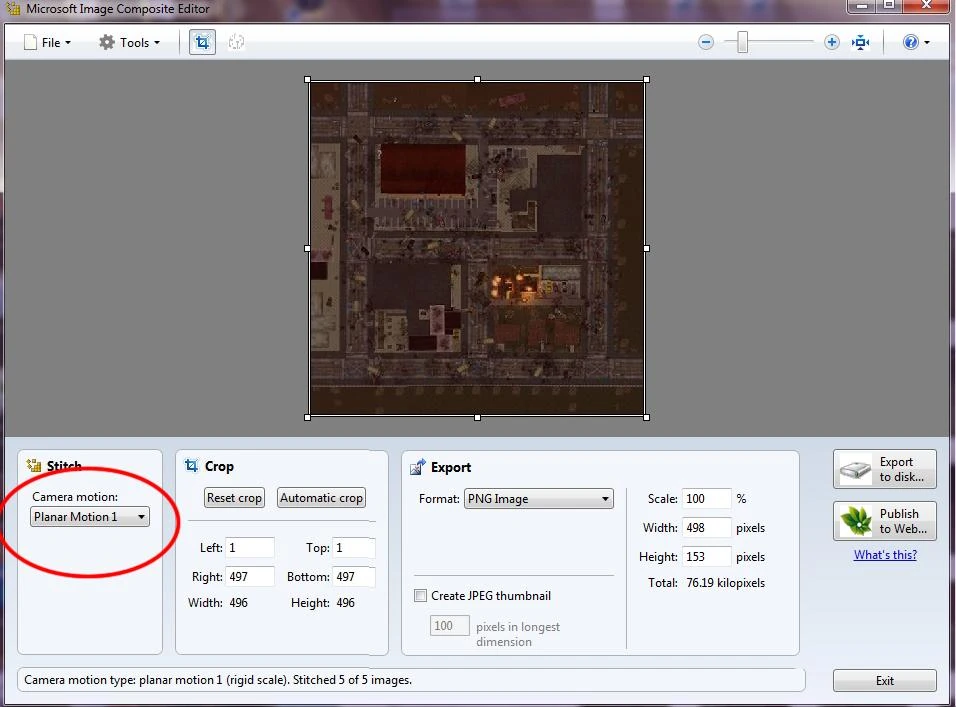This screenshot has height=707, width=956.
Task: Click inside the Scale percentage field
Action: (x=706, y=498)
